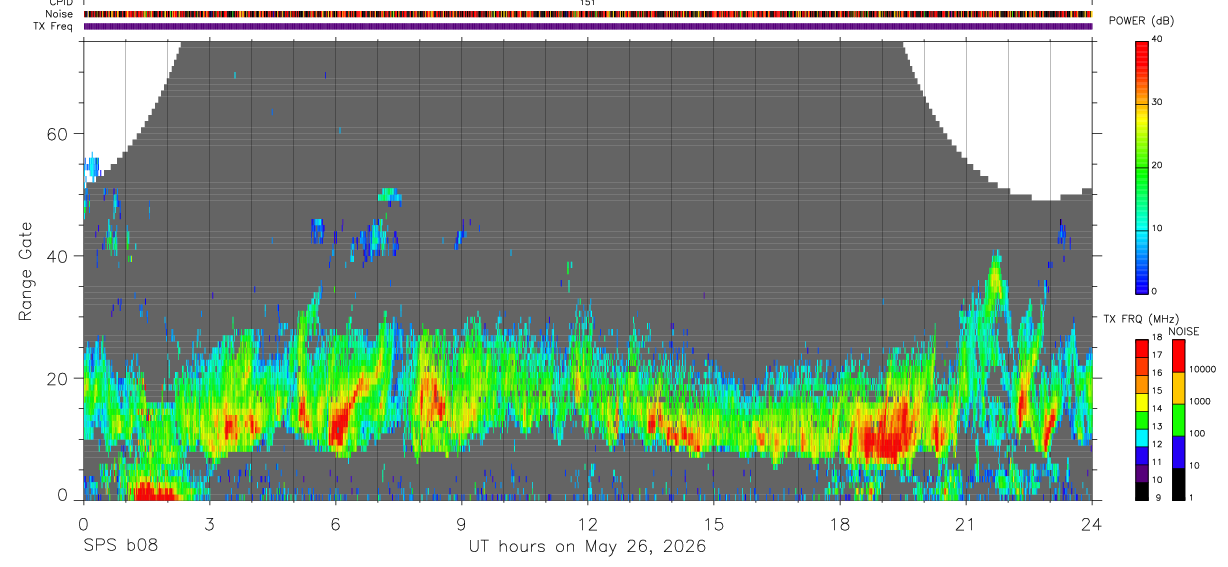This screenshot has height=567, width=1228.
Task: Click the 40 value on power scale
Action: pyautogui.click(x=1158, y=39)
